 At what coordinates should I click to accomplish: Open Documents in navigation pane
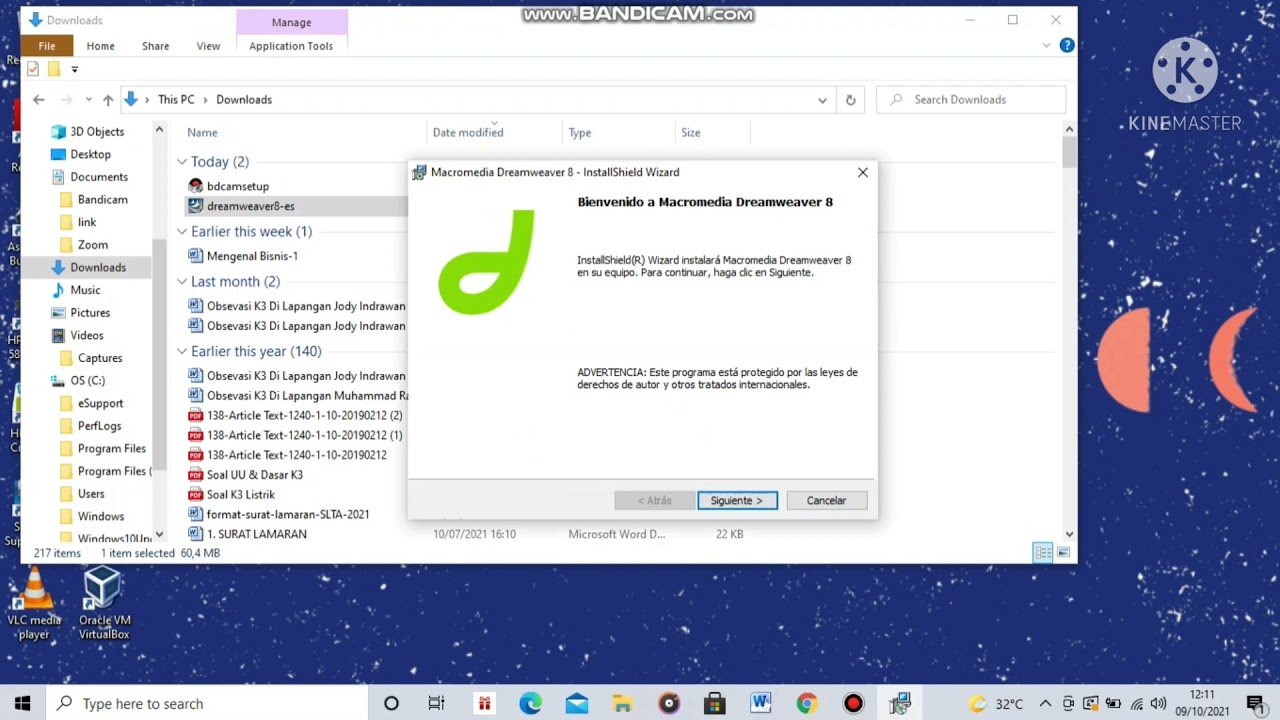click(98, 177)
